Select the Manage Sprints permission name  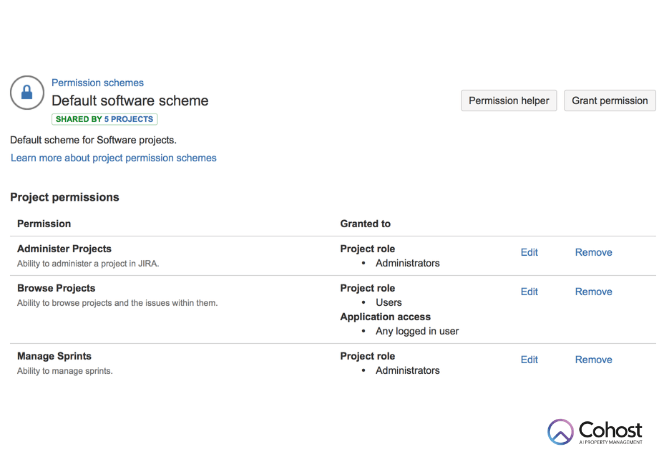54,356
